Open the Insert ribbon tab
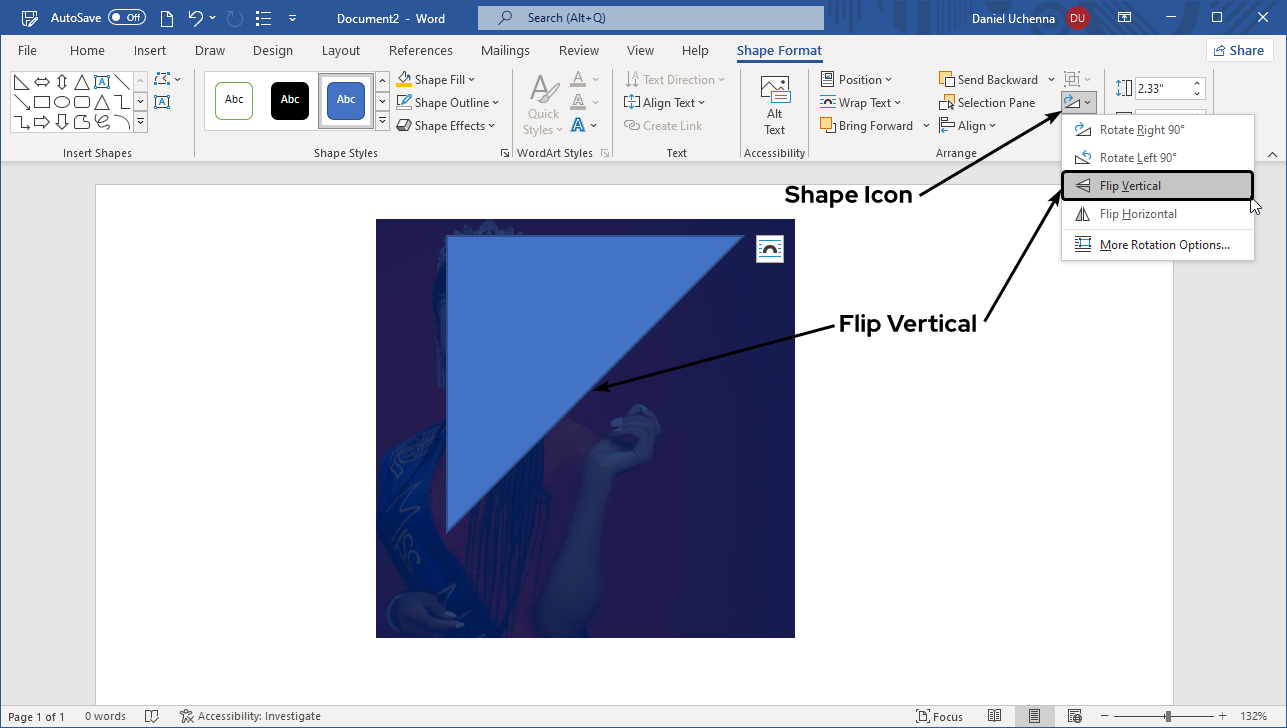The image size is (1287, 728). pyautogui.click(x=150, y=51)
